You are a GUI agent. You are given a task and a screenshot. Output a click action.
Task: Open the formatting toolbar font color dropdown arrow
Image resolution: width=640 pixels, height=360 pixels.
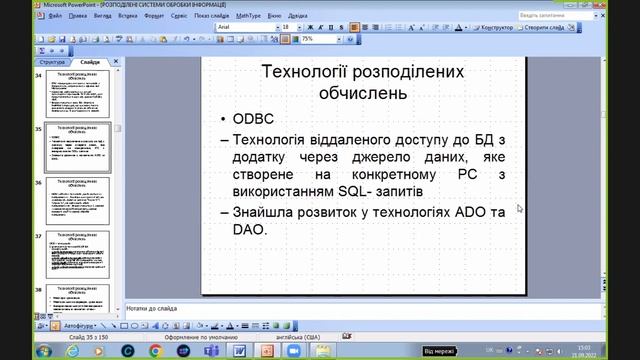[x=466, y=27]
